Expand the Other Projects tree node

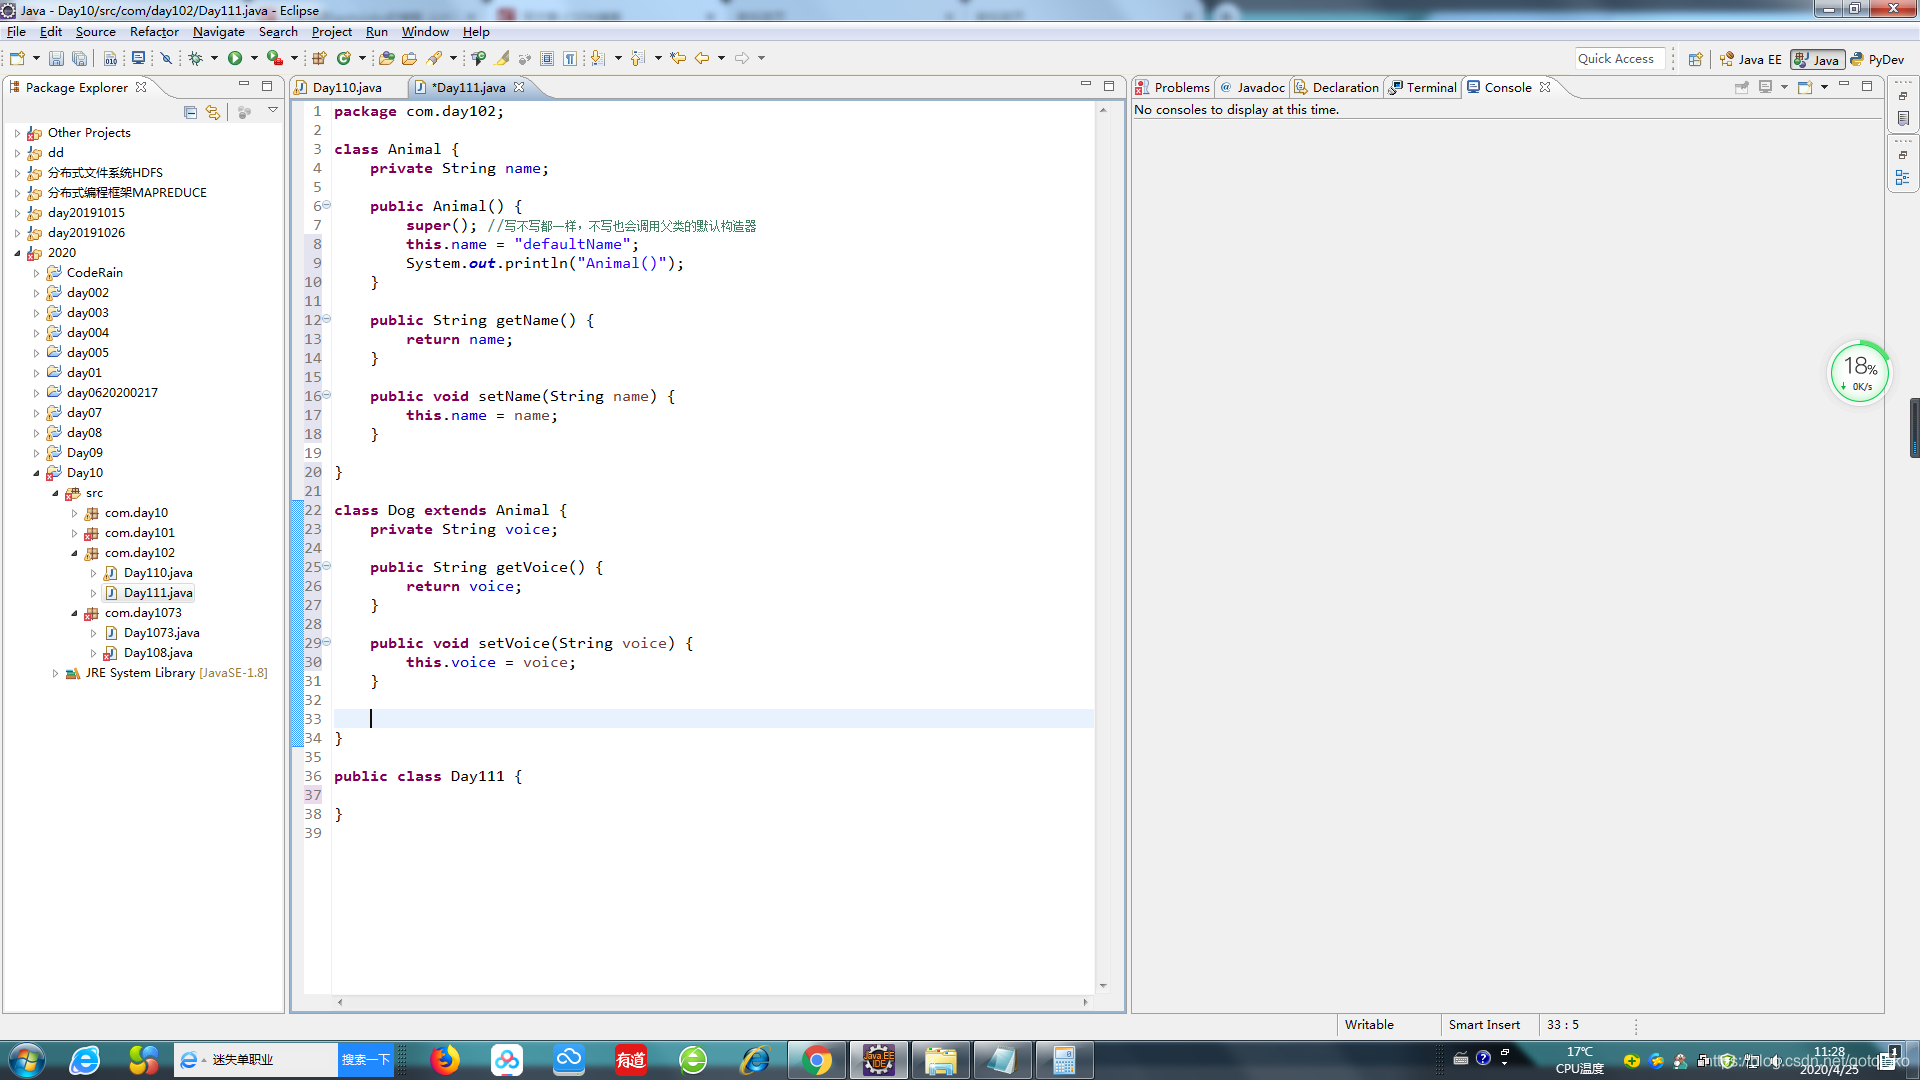point(17,133)
